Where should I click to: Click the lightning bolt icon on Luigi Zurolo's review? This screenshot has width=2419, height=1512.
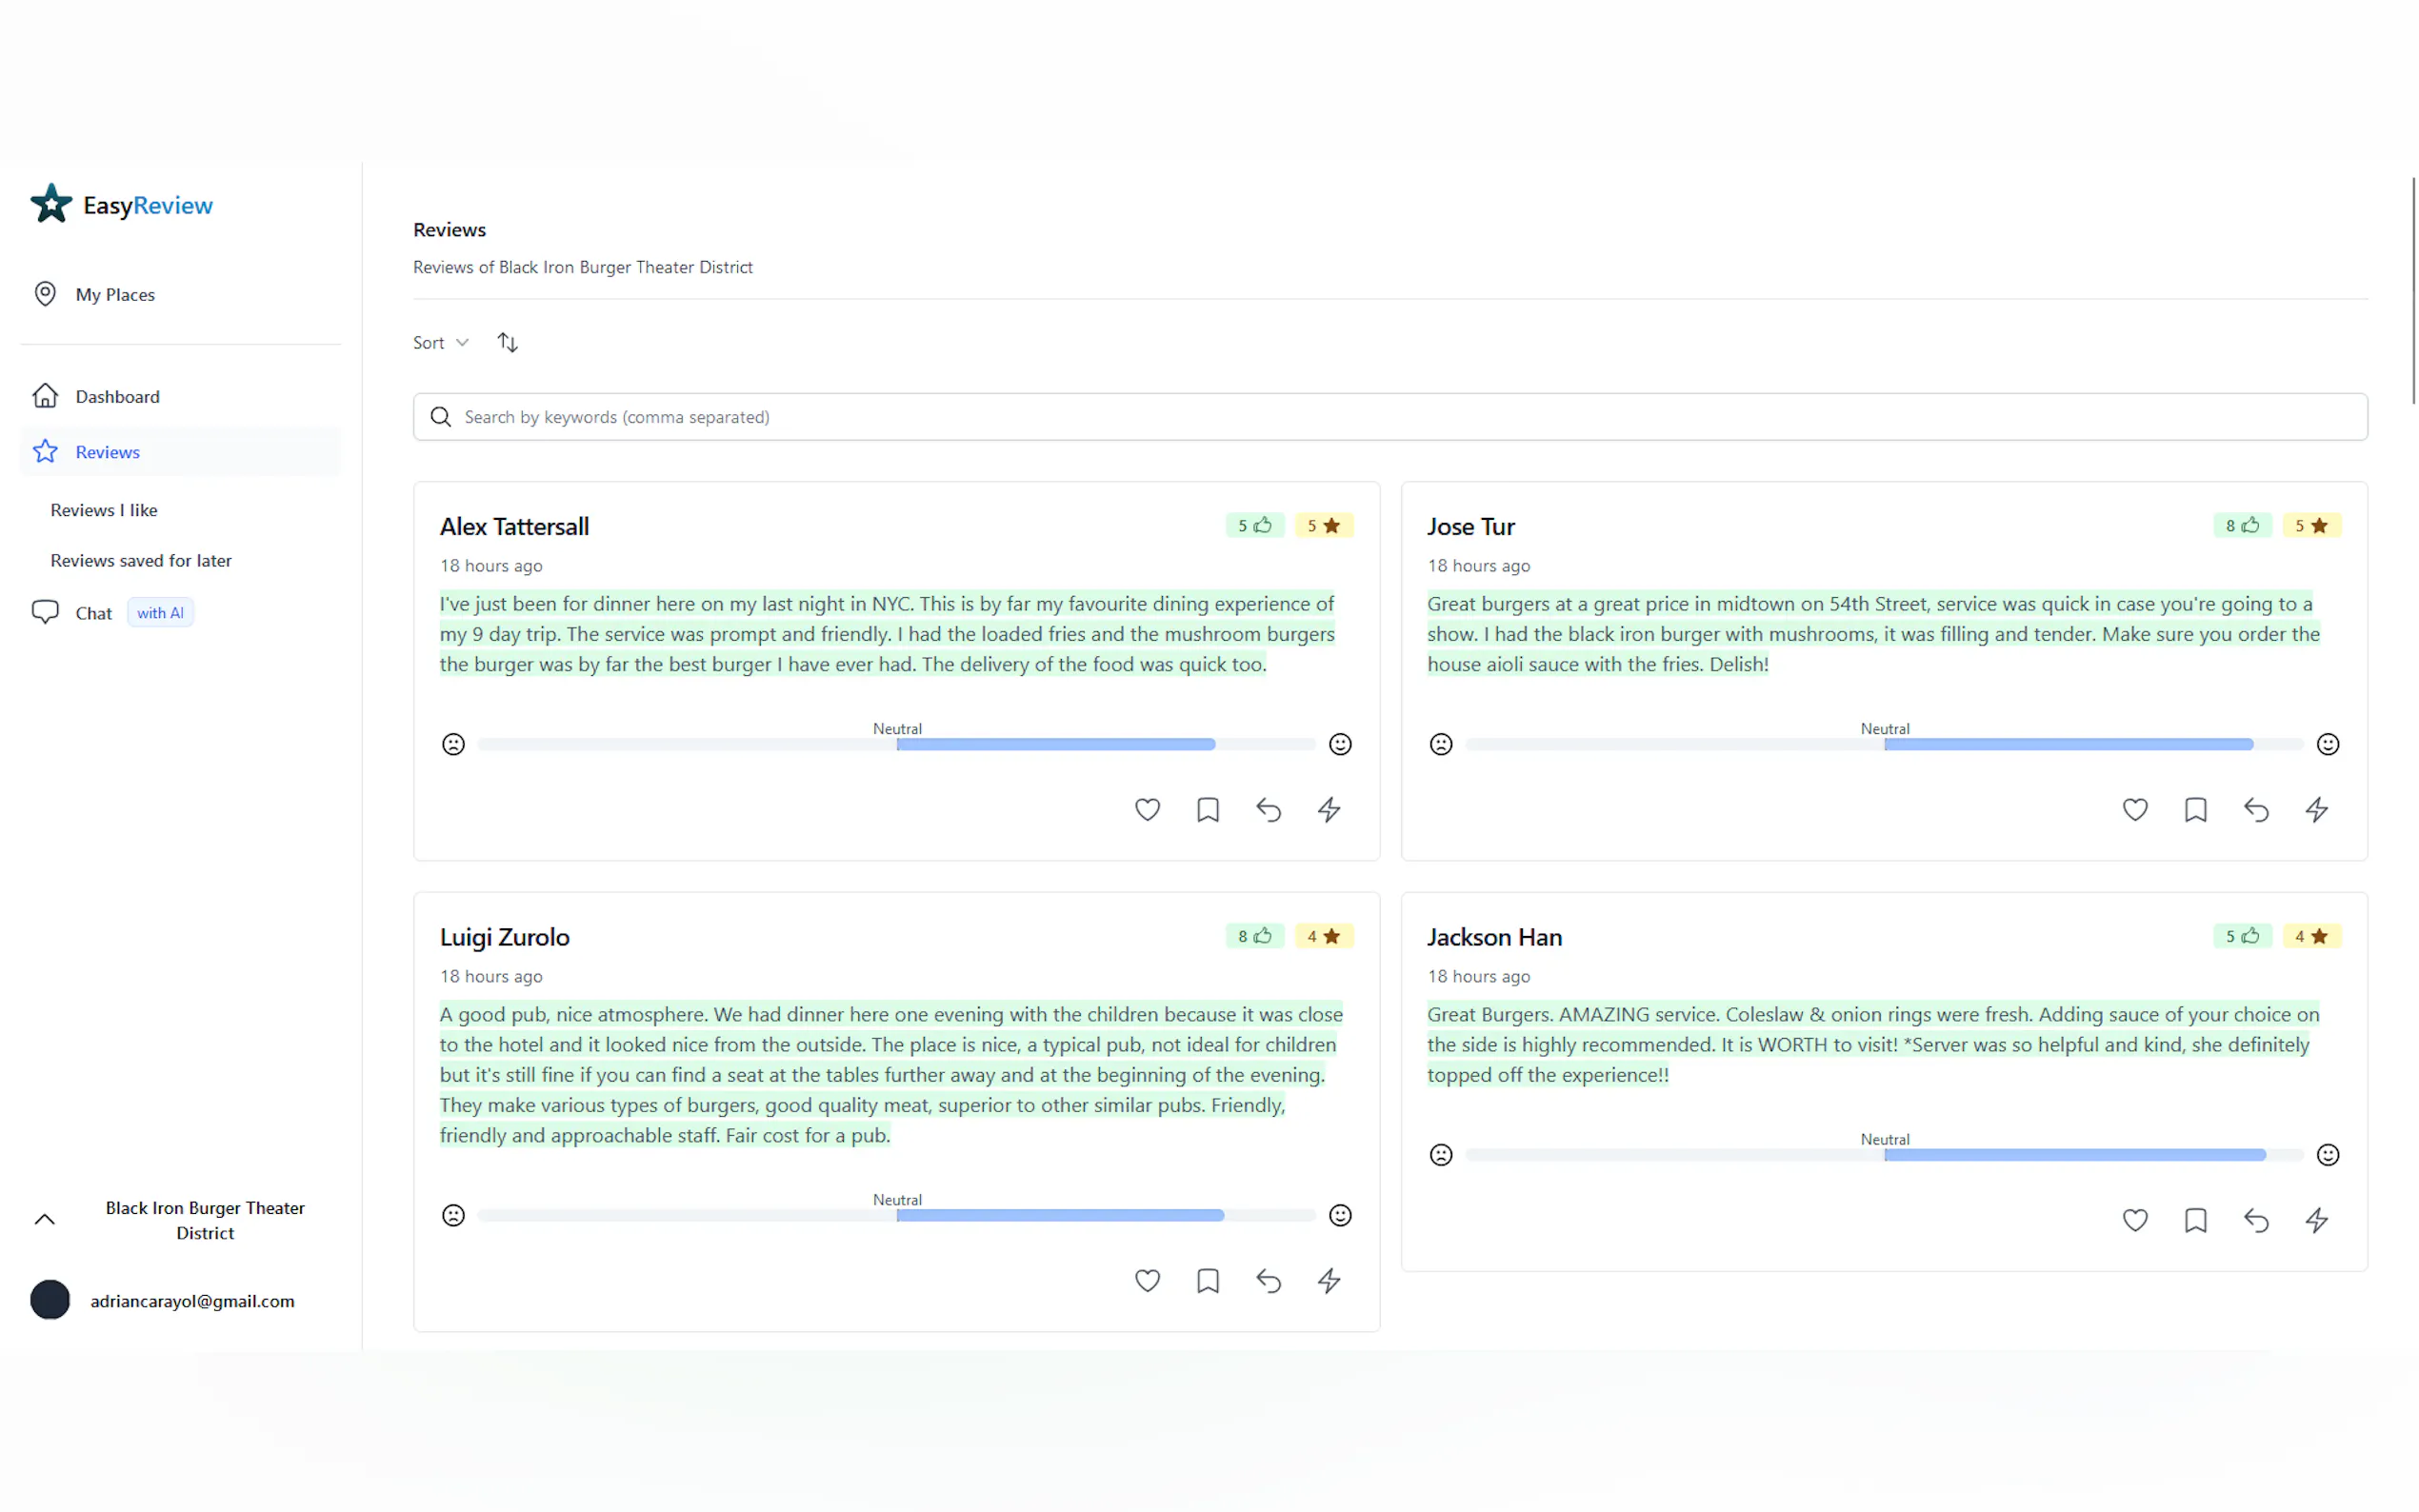click(1328, 1280)
